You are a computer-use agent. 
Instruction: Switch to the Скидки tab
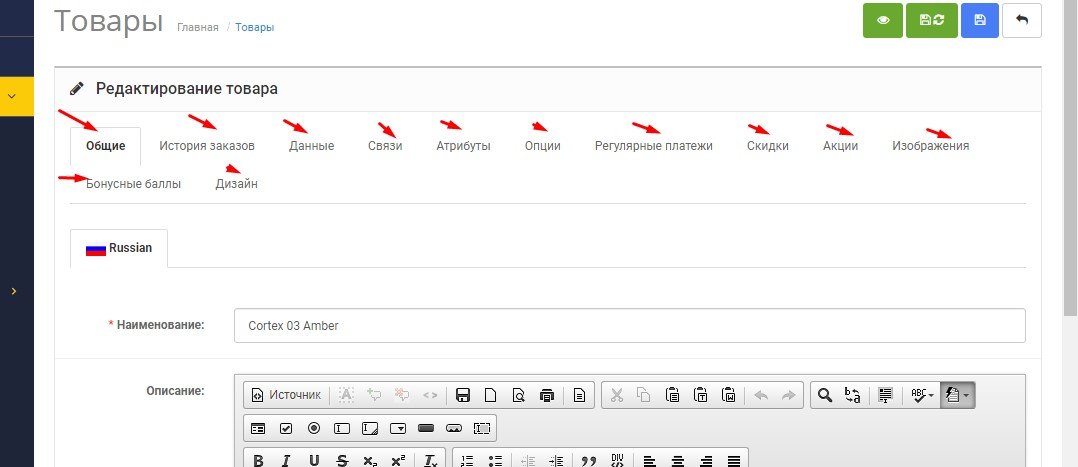coord(768,146)
